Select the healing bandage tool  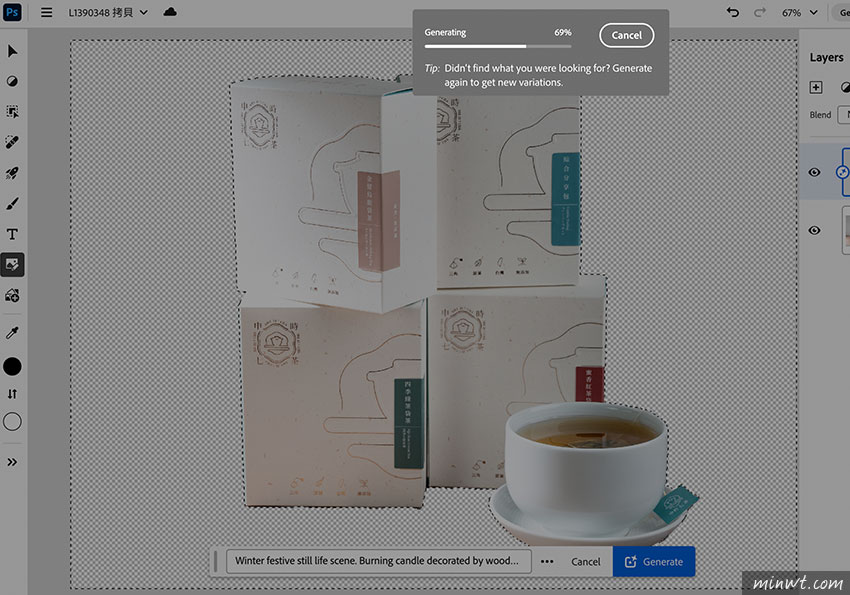pyautogui.click(x=12, y=142)
